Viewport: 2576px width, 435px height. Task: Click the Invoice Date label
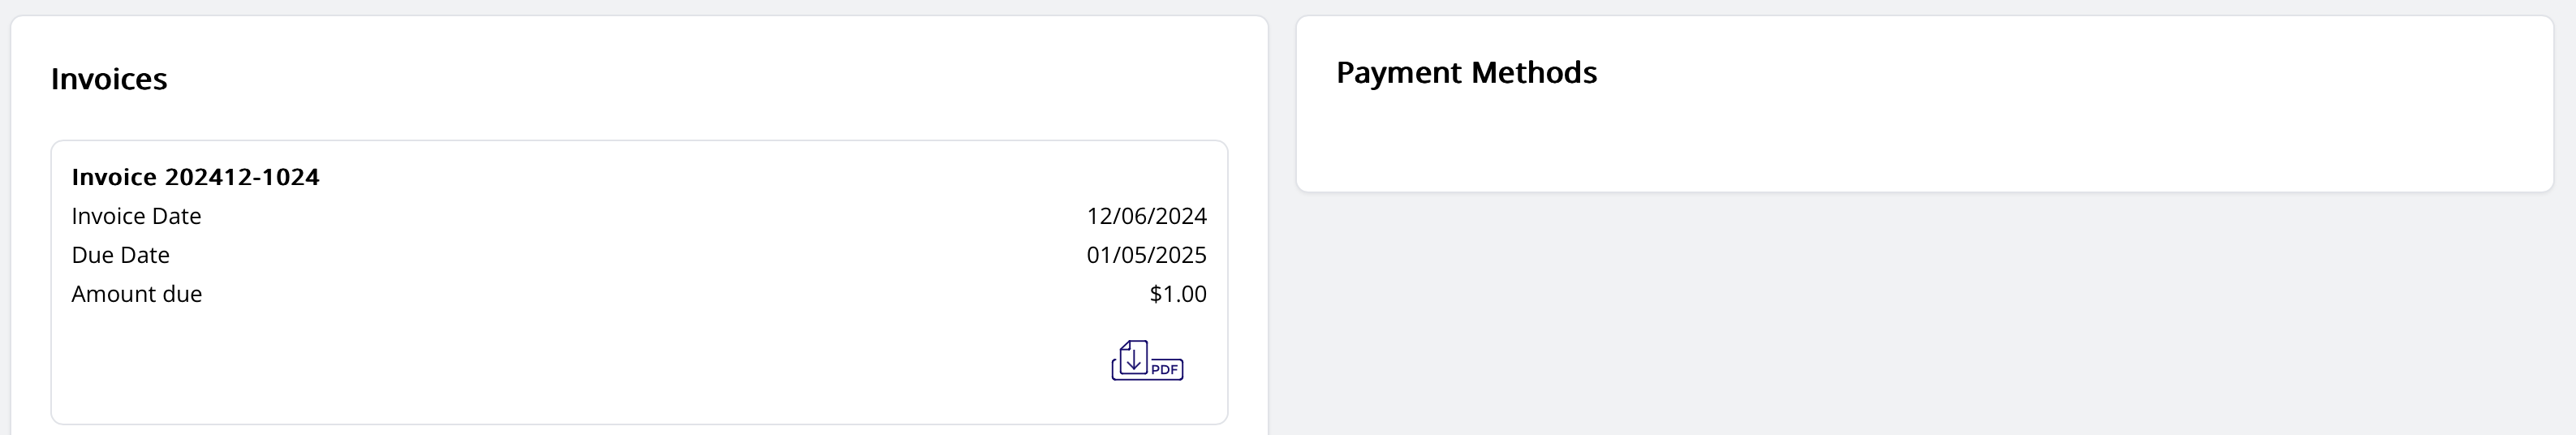(x=136, y=216)
